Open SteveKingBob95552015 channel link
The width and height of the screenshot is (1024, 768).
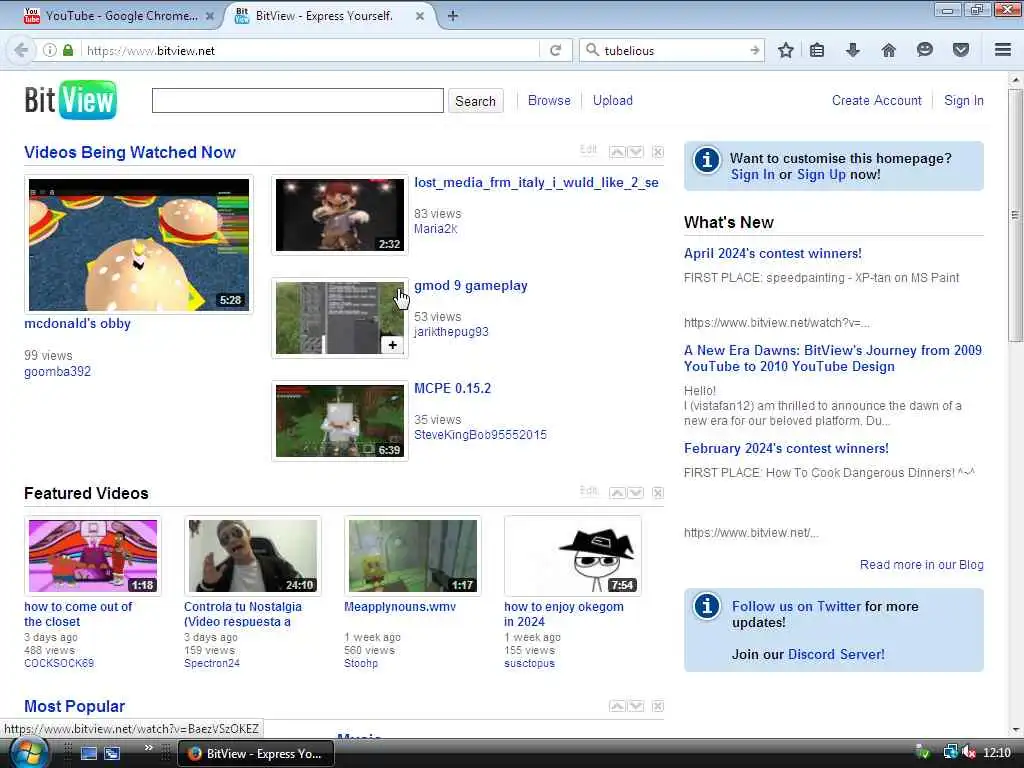point(480,435)
